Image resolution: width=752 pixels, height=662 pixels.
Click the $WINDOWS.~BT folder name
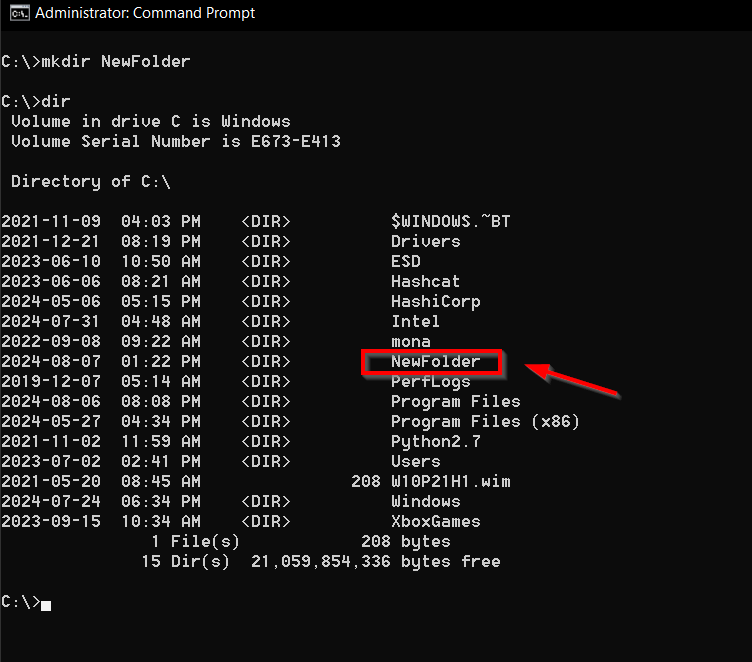tap(450, 221)
